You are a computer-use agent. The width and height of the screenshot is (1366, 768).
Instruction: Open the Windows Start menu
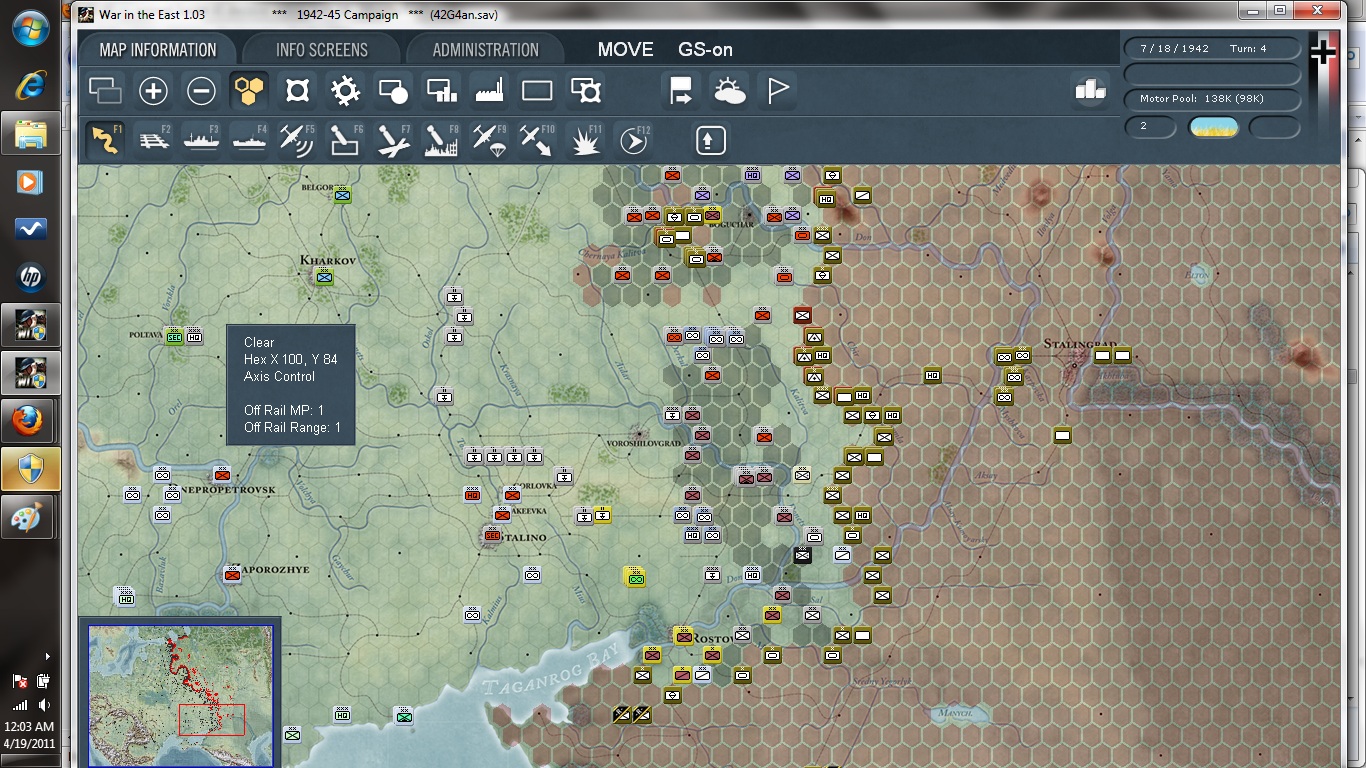(x=30, y=28)
